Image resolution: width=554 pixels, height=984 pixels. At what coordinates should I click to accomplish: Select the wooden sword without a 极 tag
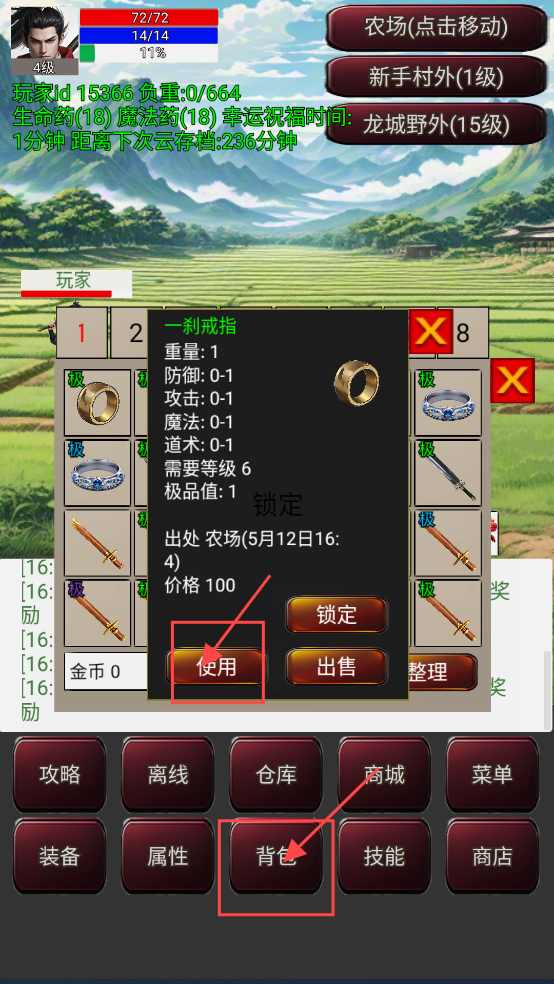tap(97, 543)
